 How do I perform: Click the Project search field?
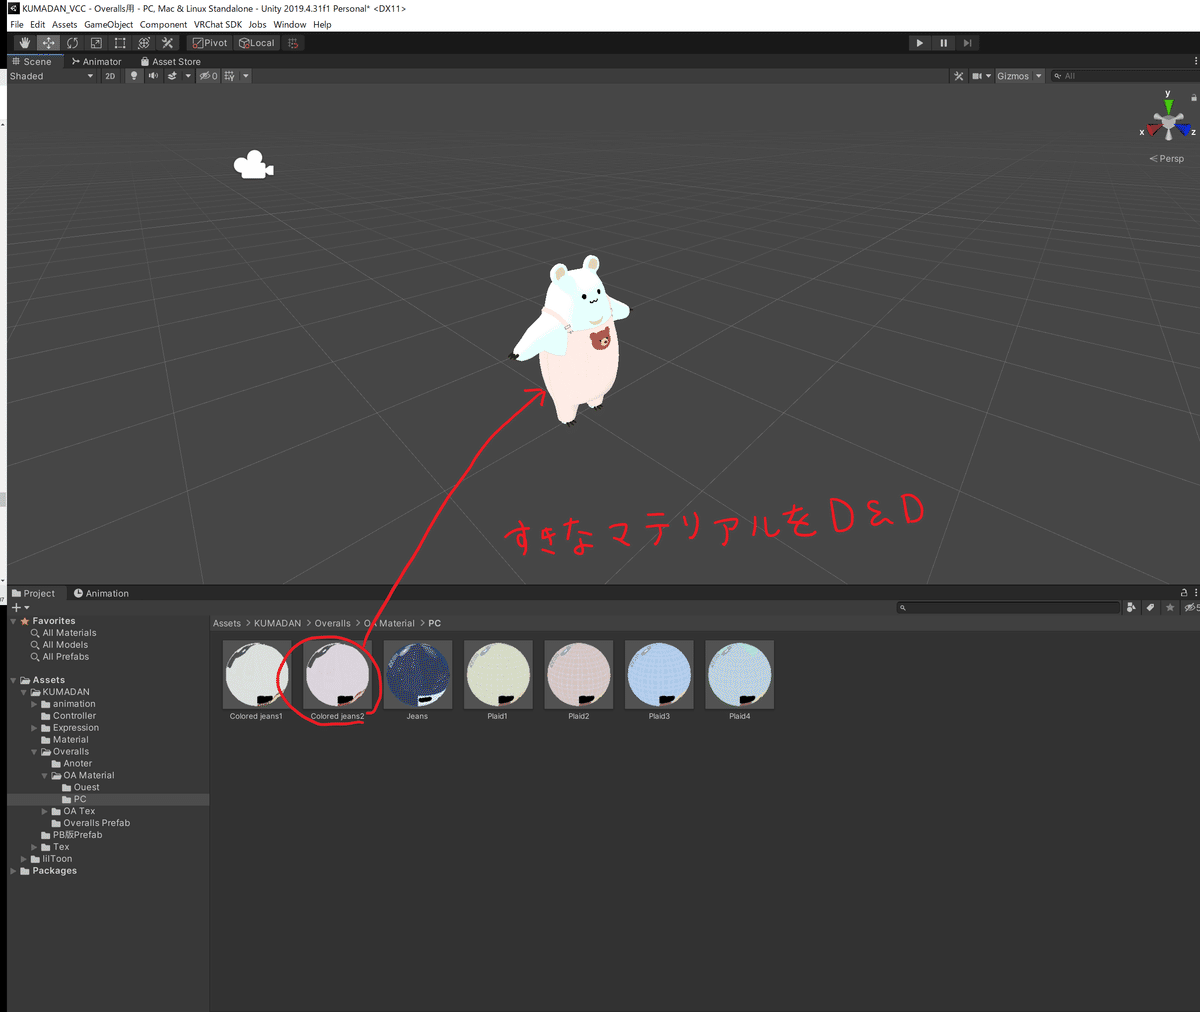point(1009,607)
